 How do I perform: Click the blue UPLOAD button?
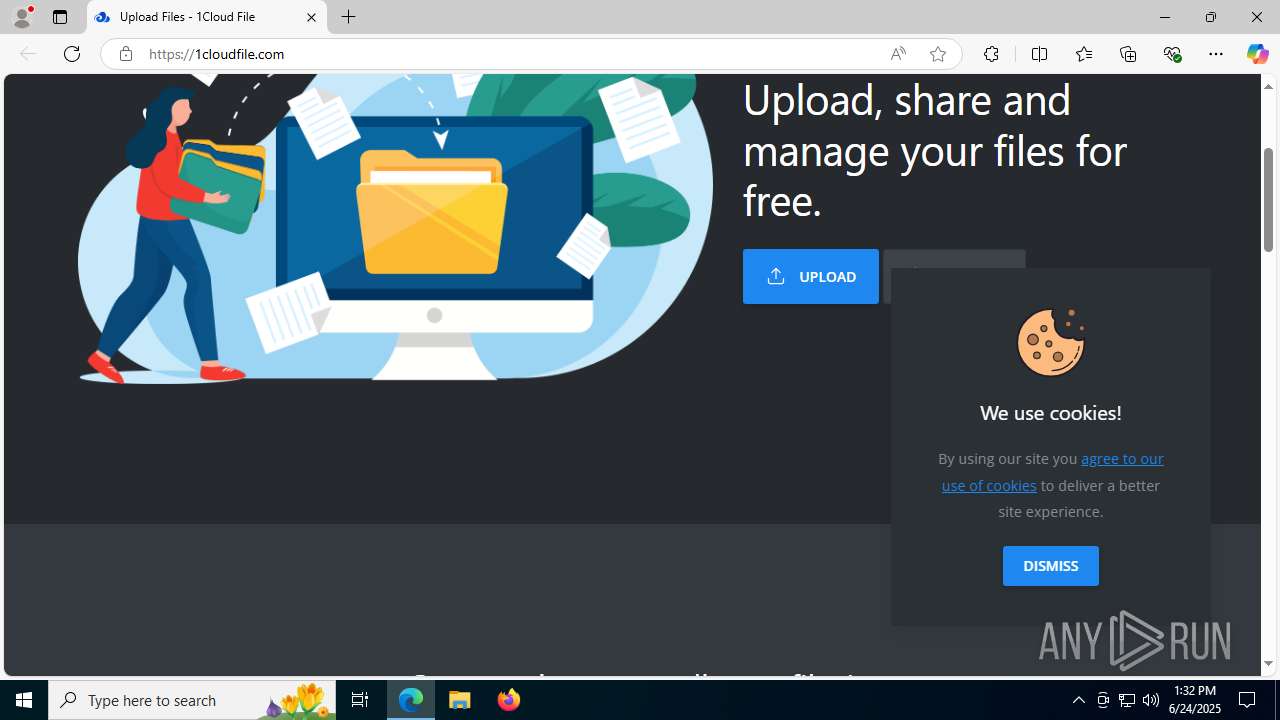810,276
